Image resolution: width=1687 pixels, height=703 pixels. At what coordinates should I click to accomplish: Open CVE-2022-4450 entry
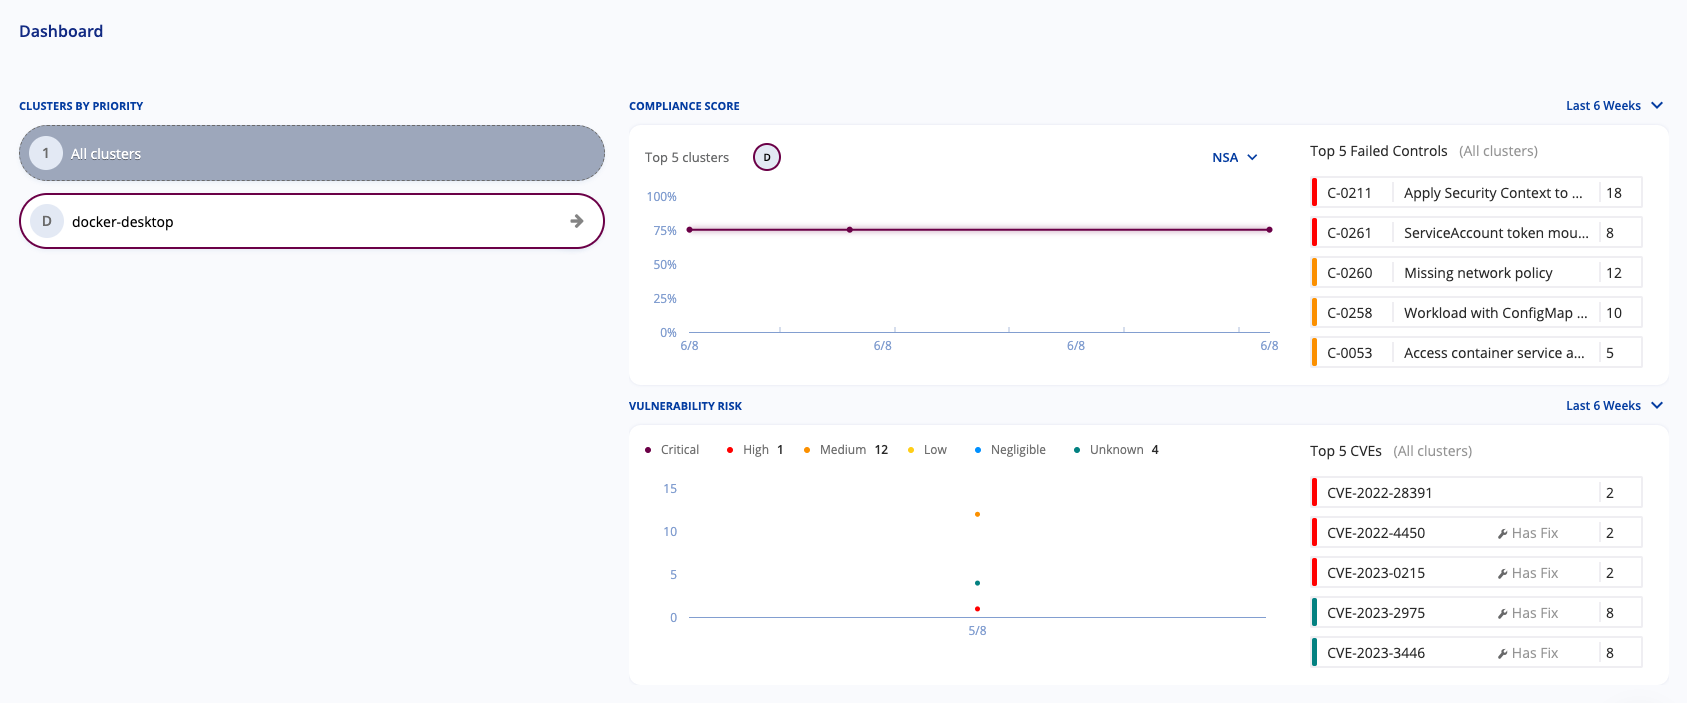pos(1476,533)
